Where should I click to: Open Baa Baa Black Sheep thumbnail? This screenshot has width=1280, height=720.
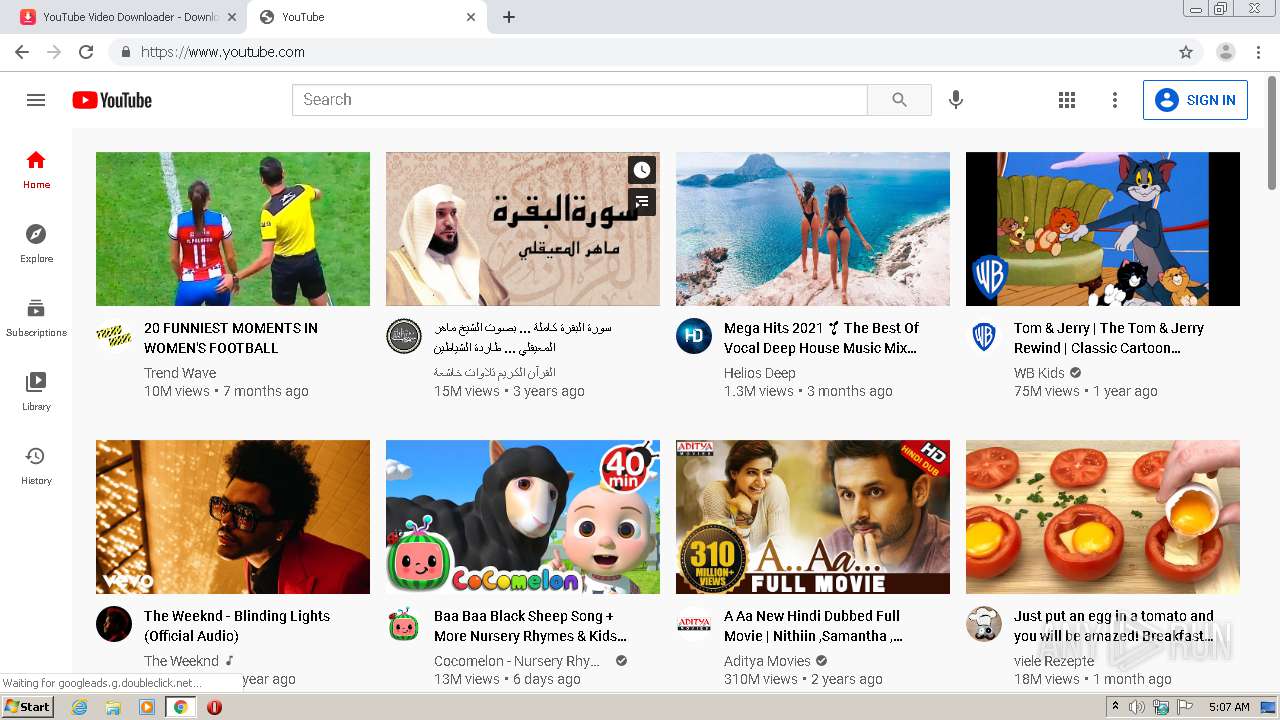tap(523, 517)
